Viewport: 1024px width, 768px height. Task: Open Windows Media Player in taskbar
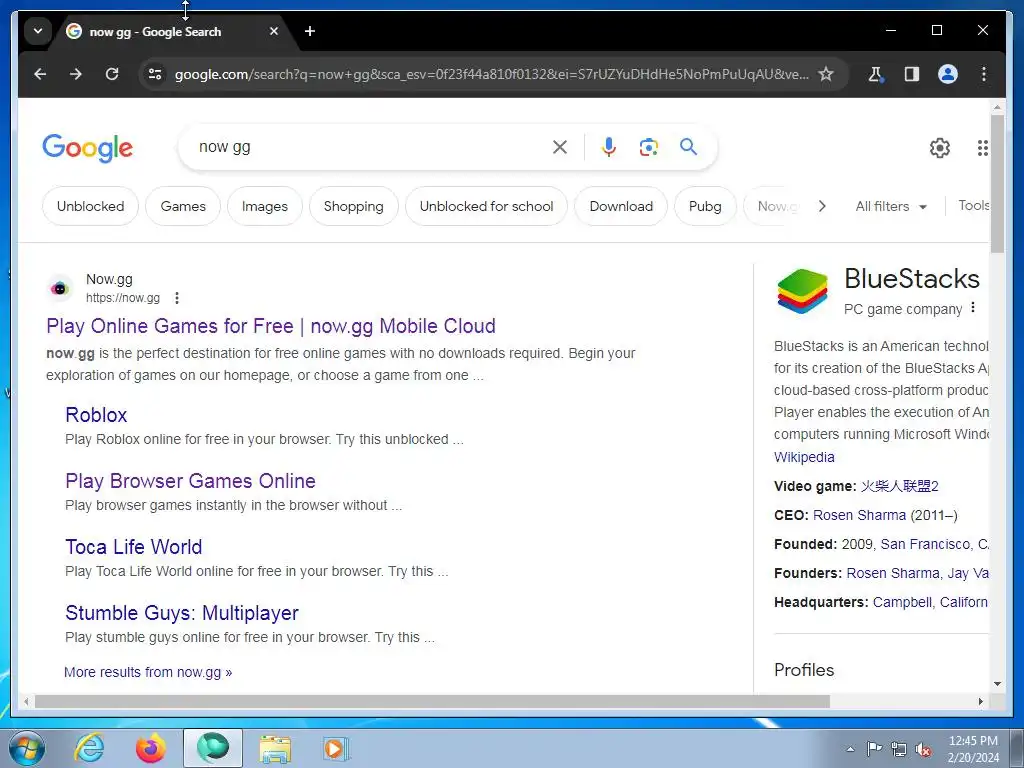coord(336,748)
